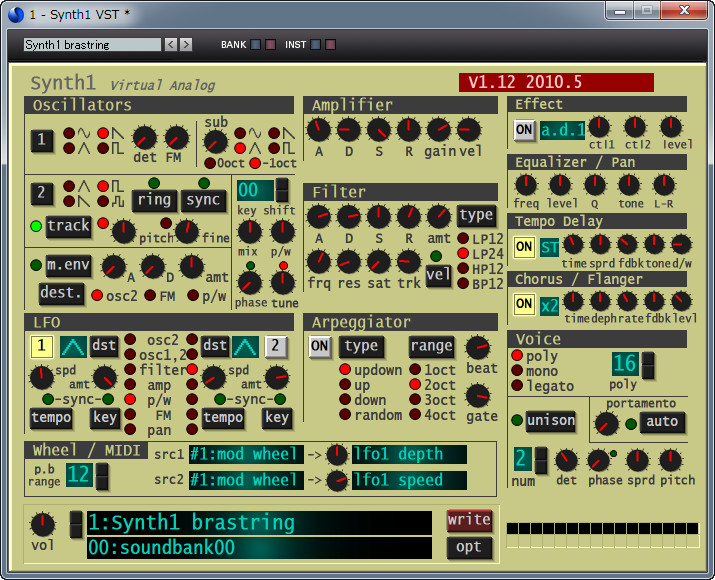Adjust the key shift stepper
715x580 pixels.
tap(282, 190)
